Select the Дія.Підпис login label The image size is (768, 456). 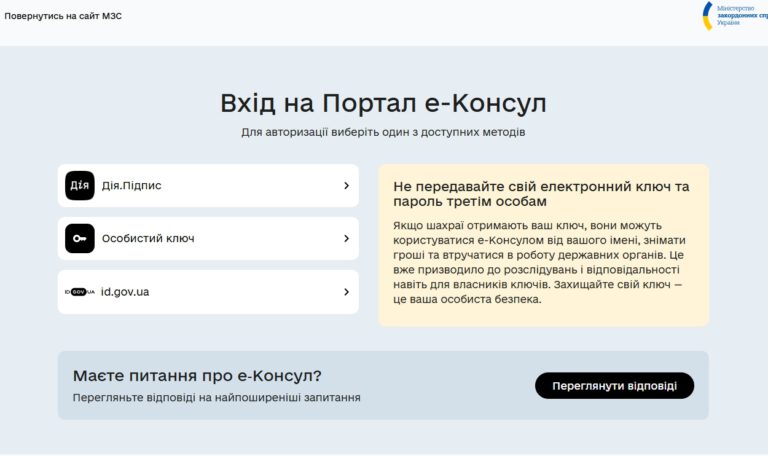(x=131, y=186)
